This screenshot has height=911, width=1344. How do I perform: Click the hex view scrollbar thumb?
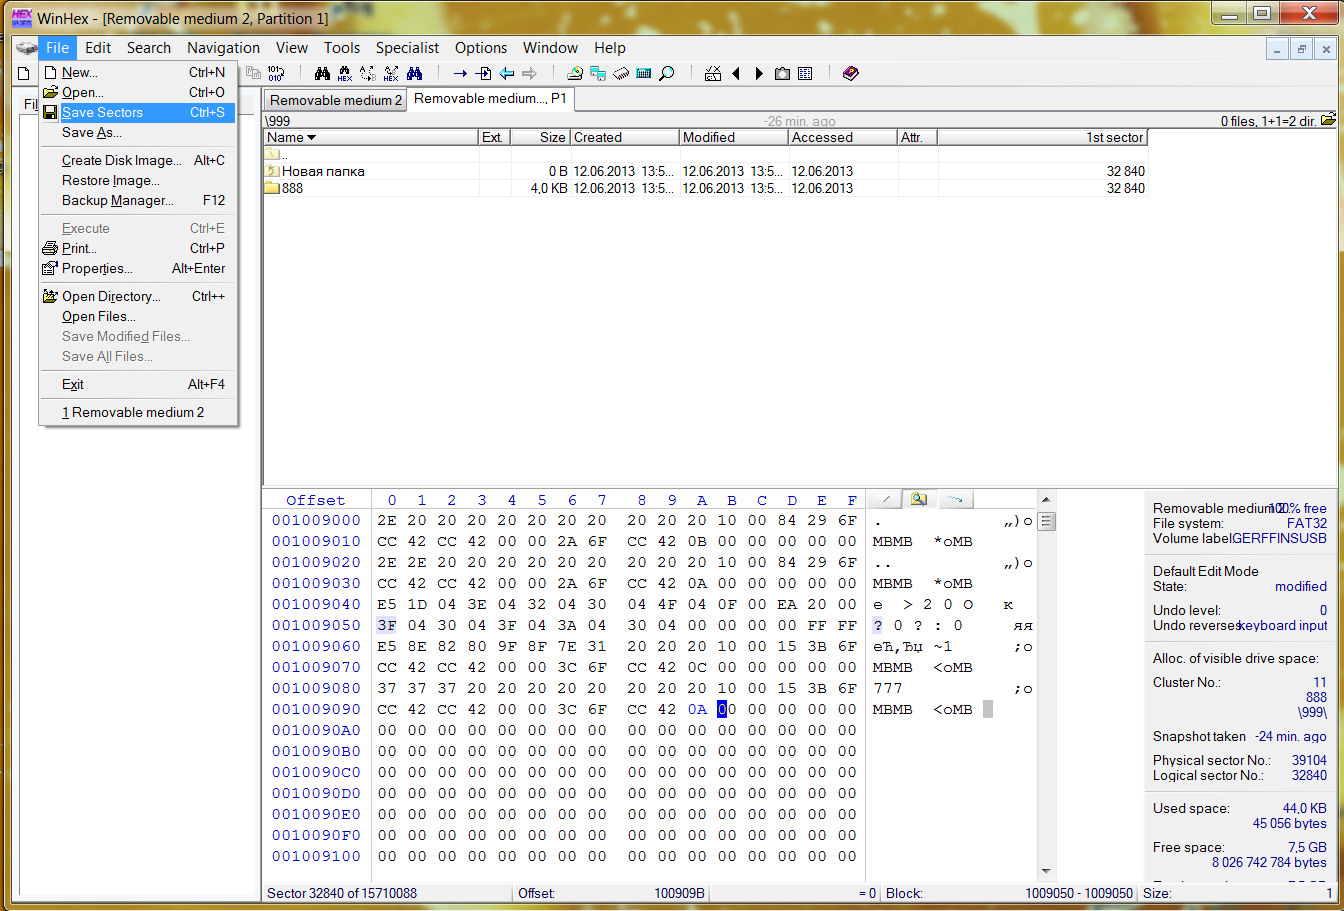pyautogui.click(x=1047, y=521)
